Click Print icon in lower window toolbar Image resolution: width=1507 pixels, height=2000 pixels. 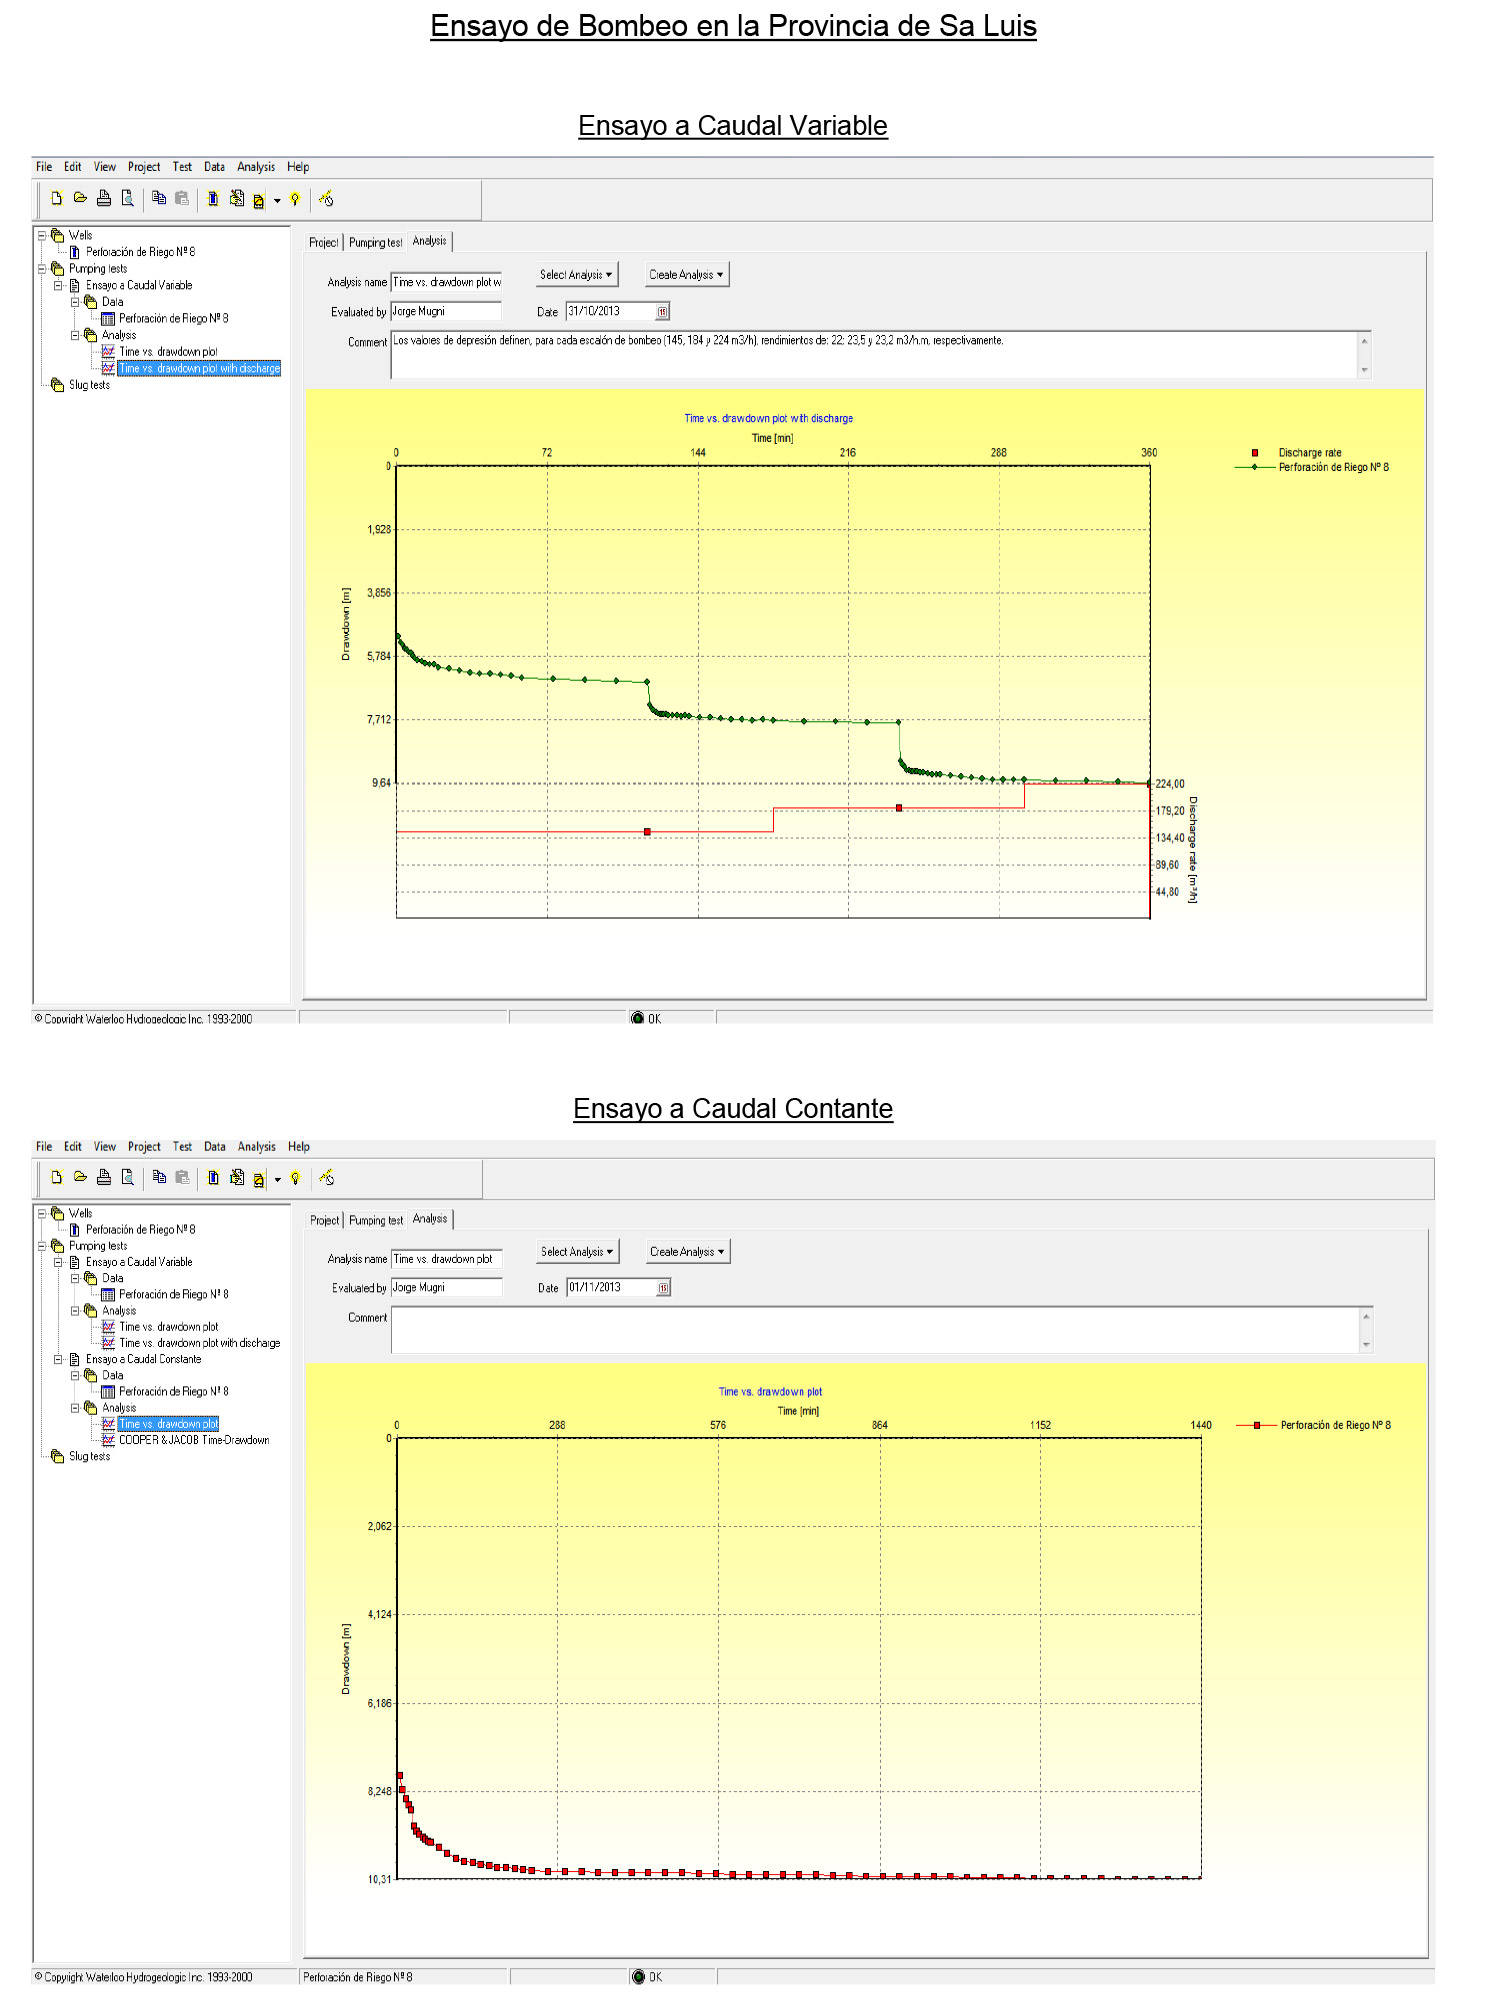(104, 1178)
